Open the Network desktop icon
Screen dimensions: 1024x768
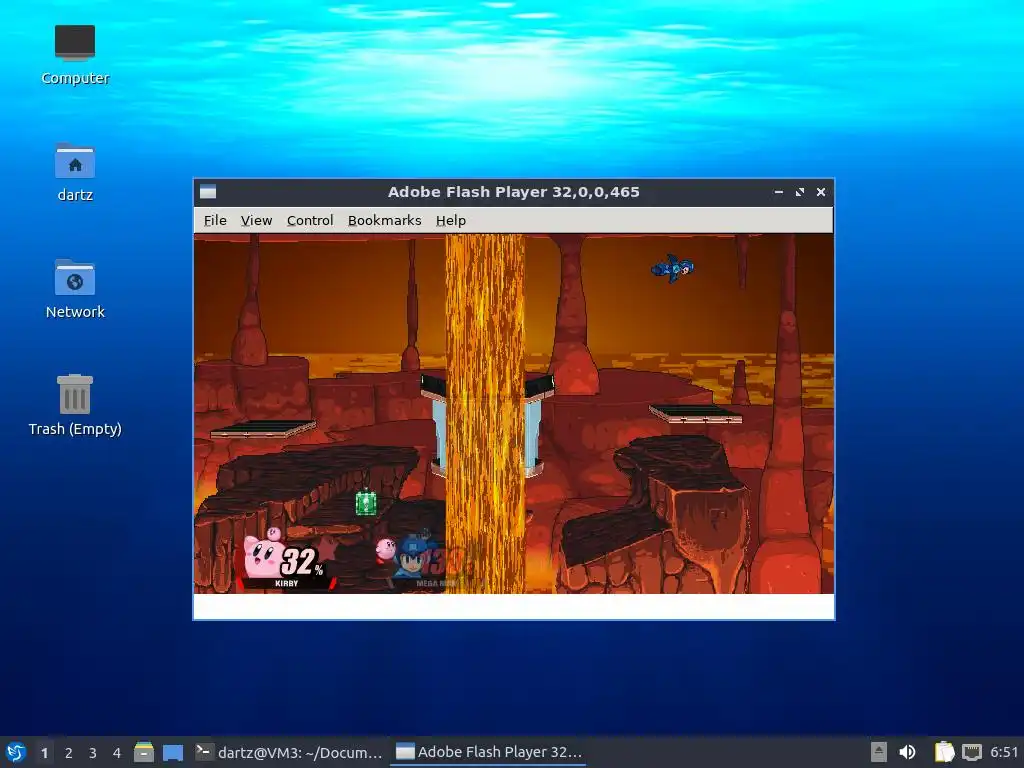coord(74,289)
